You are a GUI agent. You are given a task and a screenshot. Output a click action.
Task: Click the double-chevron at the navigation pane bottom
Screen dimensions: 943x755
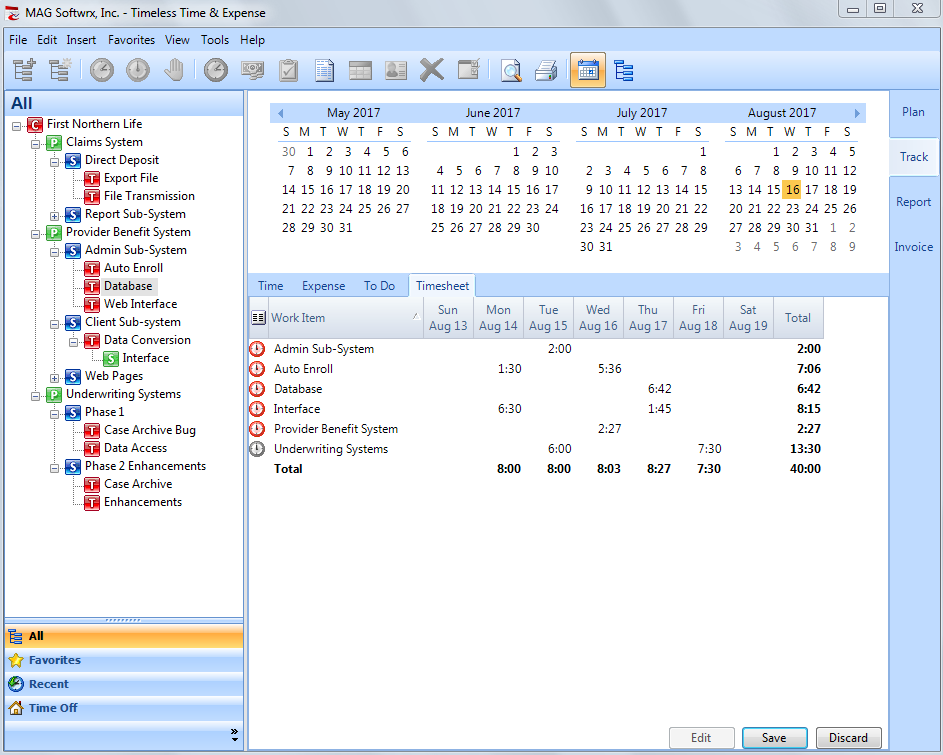[x=234, y=734]
